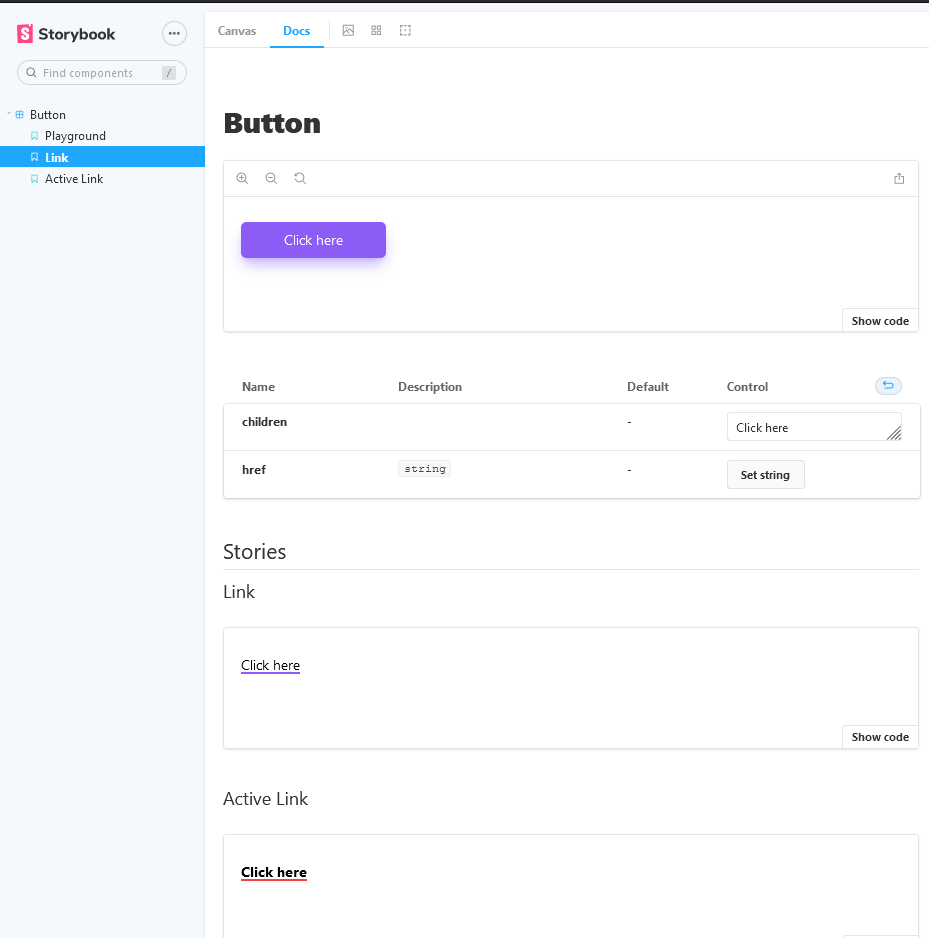Click the Set string button for href
This screenshot has height=938, width=929.
point(765,474)
